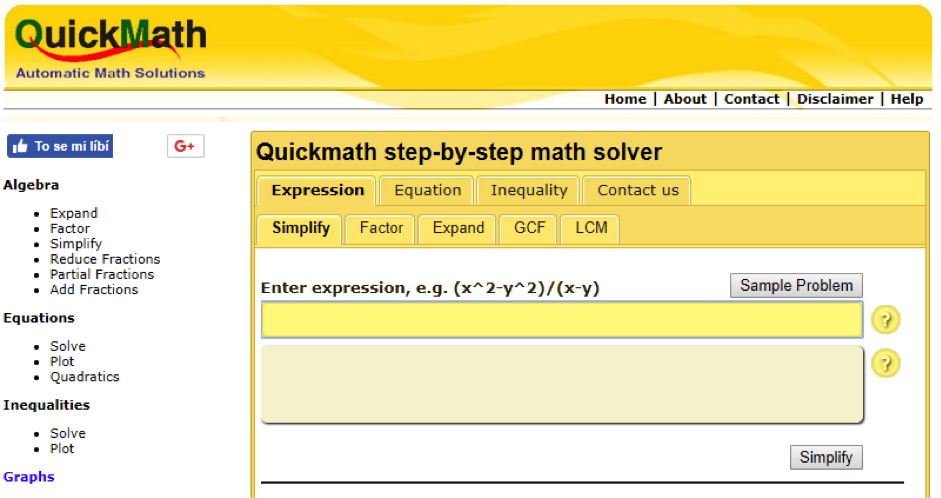This screenshot has width=941, height=498.
Task: Open help icon beside the preview box
Action: tap(885, 363)
